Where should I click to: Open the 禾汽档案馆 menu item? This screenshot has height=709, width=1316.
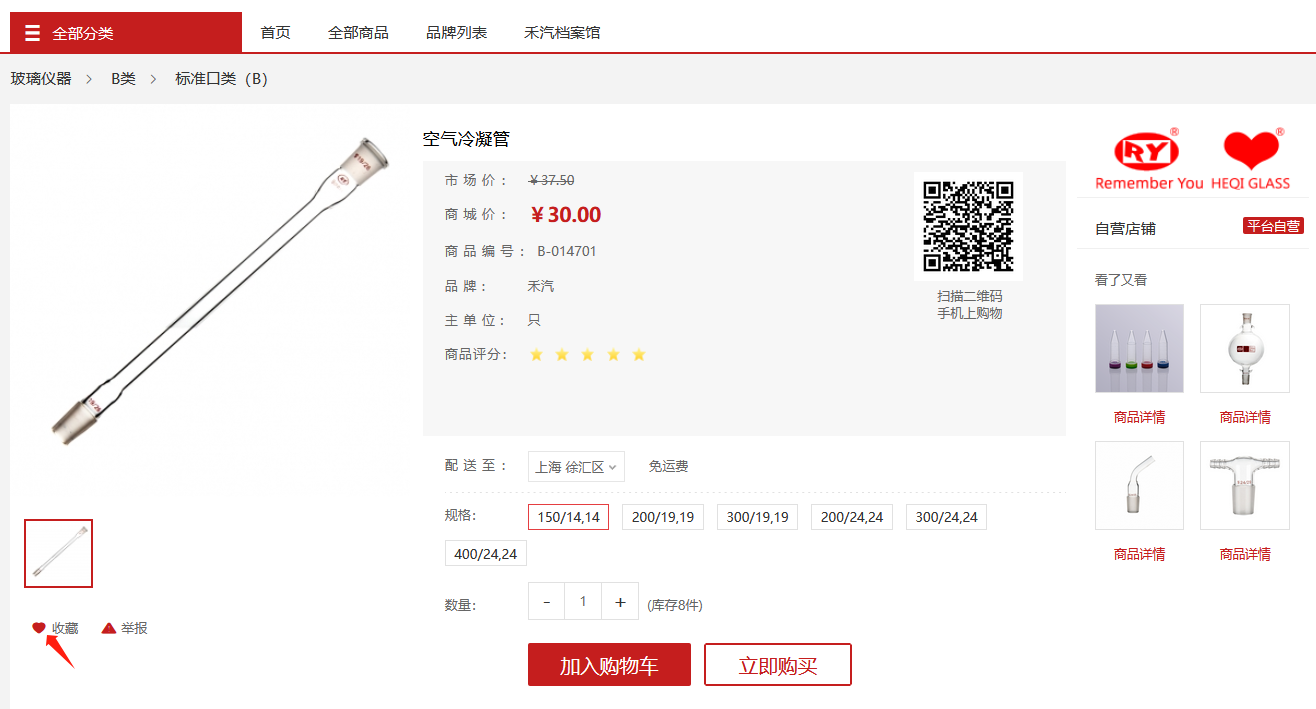(562, 33)
